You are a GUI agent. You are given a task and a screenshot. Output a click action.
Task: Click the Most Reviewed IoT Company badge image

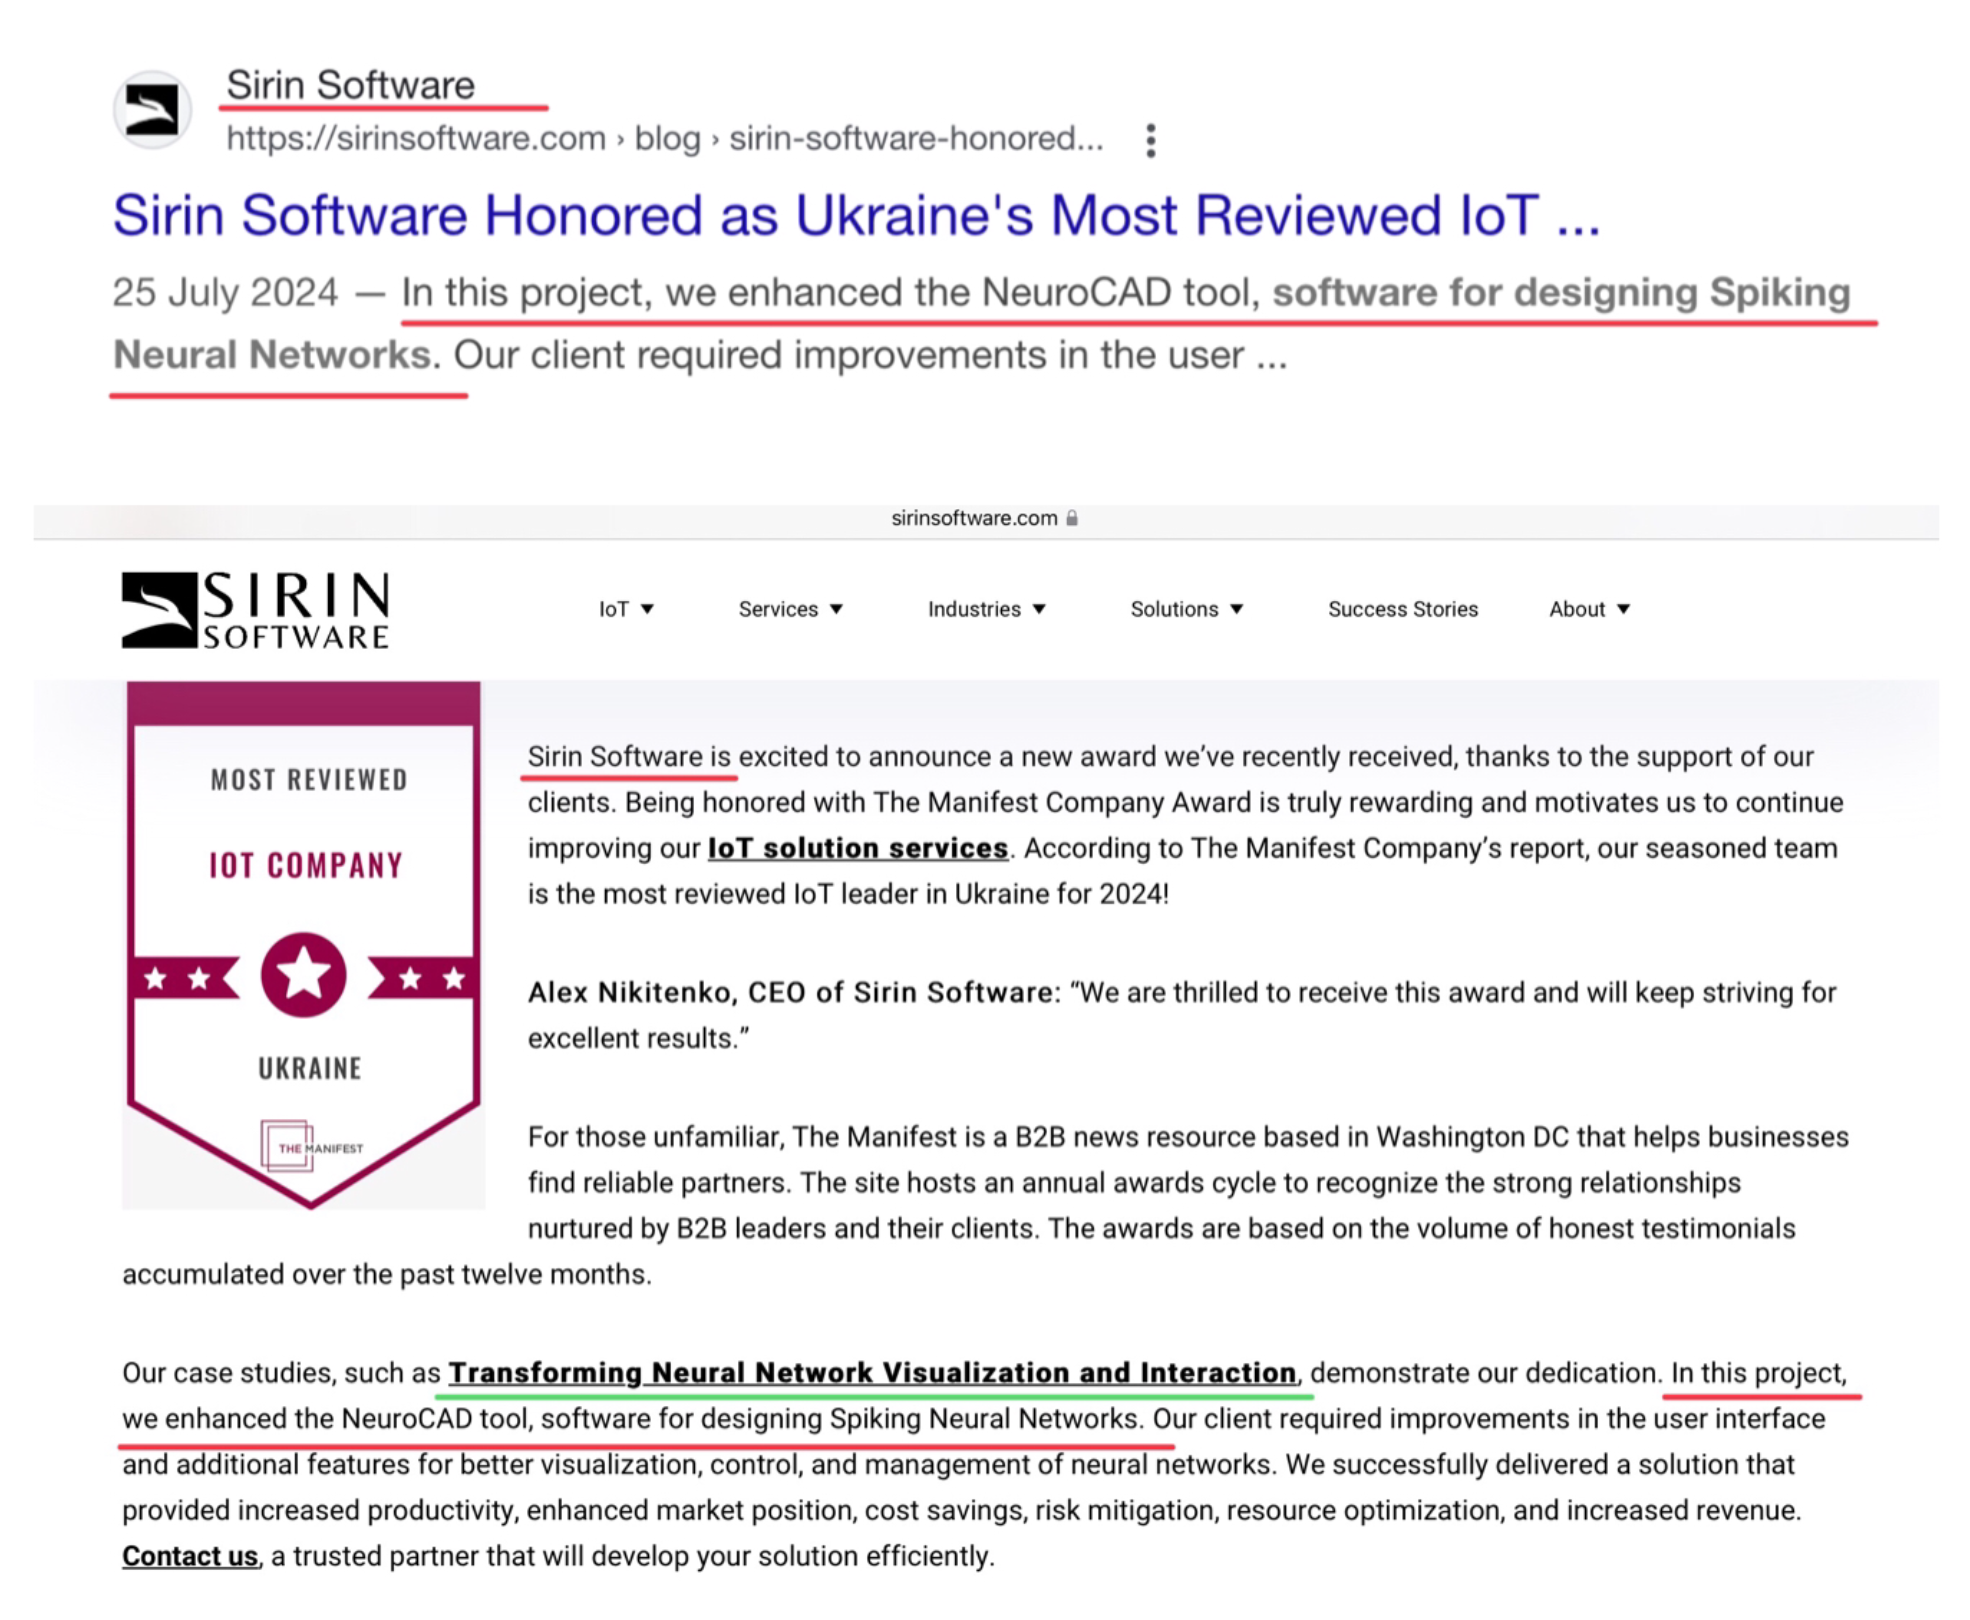(304, 945)
